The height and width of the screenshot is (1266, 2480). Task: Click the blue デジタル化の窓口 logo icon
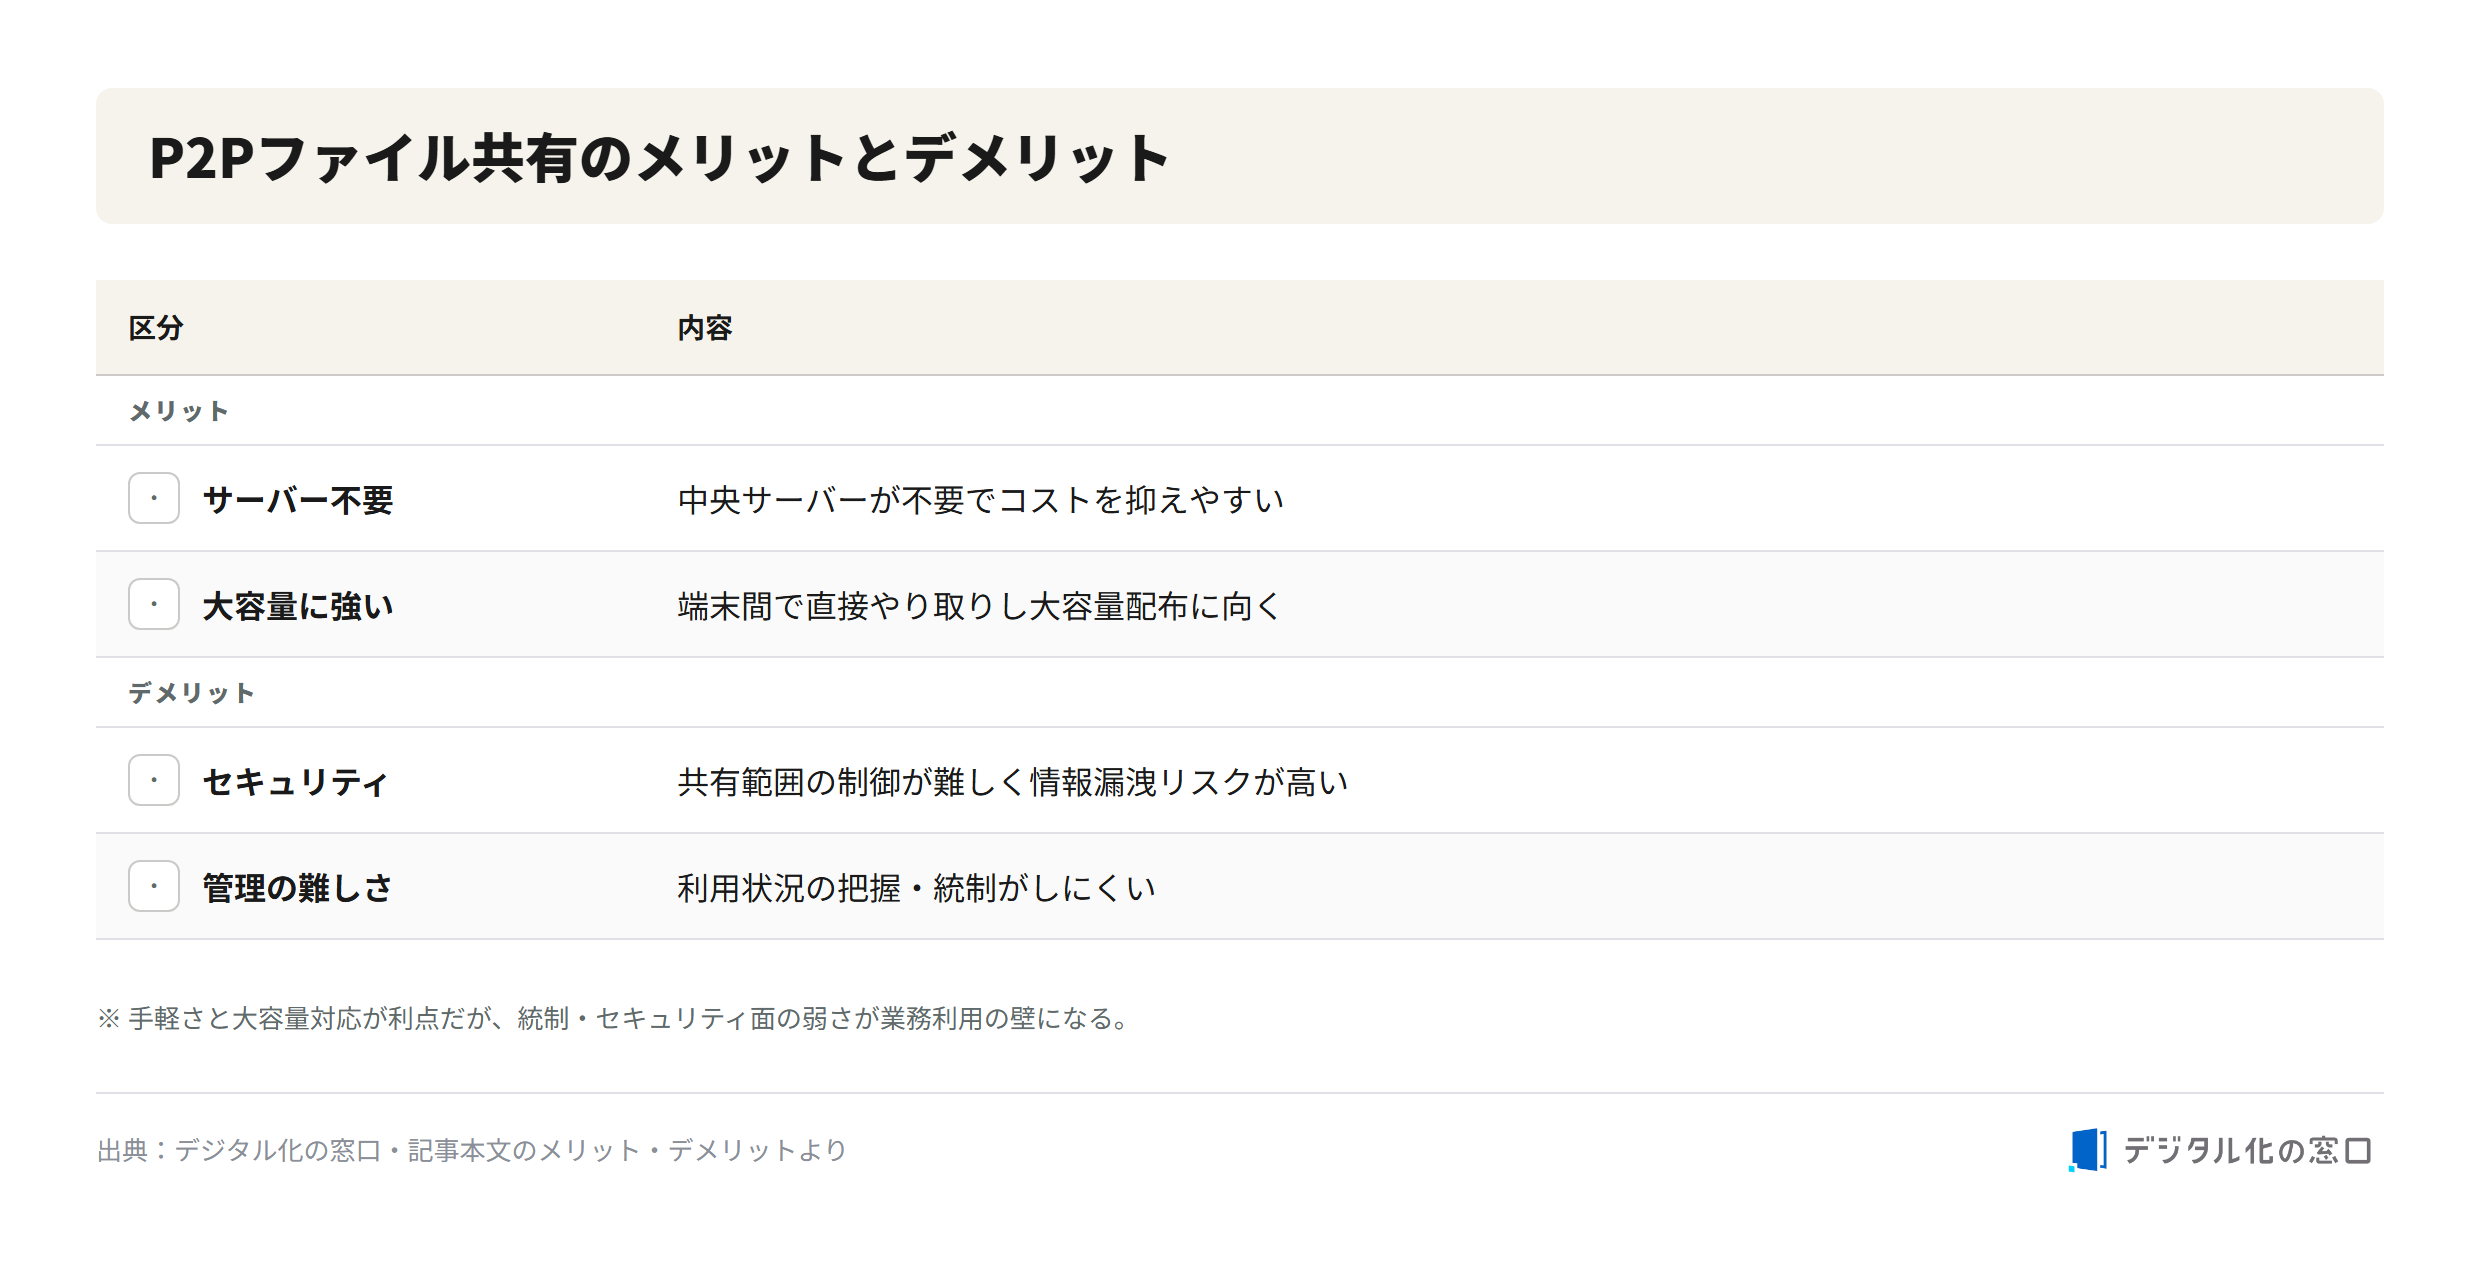[2088, 1150]
